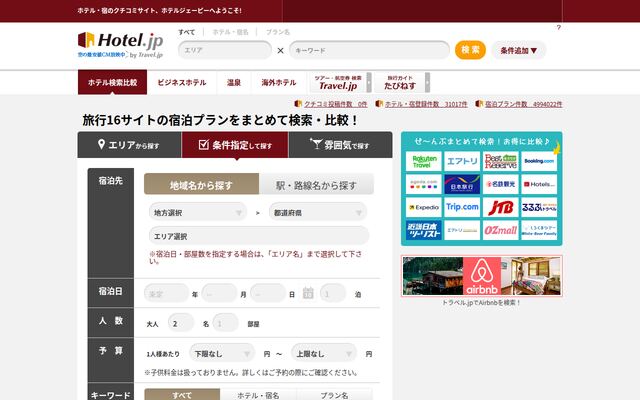640x400 pixels.
Task: Expand the 地方選択 region dropdown
Action: coord(198,212)
